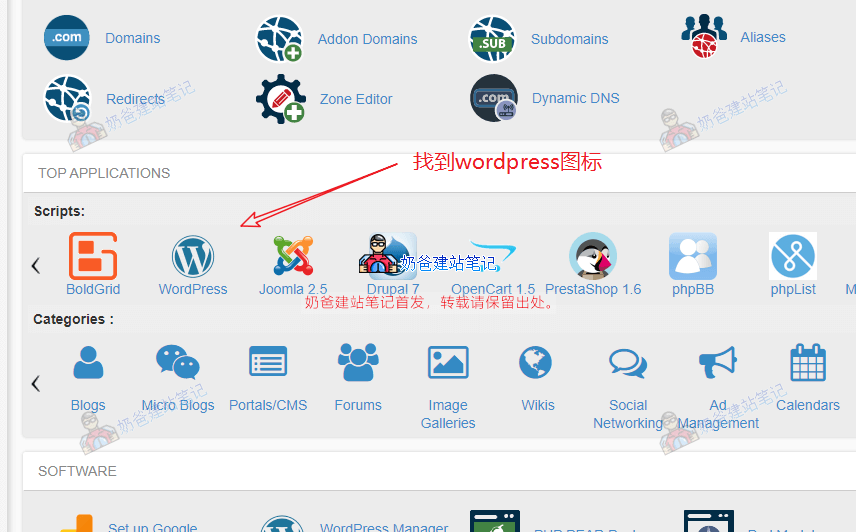Open the Subdomains SUB icon
Image resolution: width=856 pixels, height=532 pixels.
point(492,39)
